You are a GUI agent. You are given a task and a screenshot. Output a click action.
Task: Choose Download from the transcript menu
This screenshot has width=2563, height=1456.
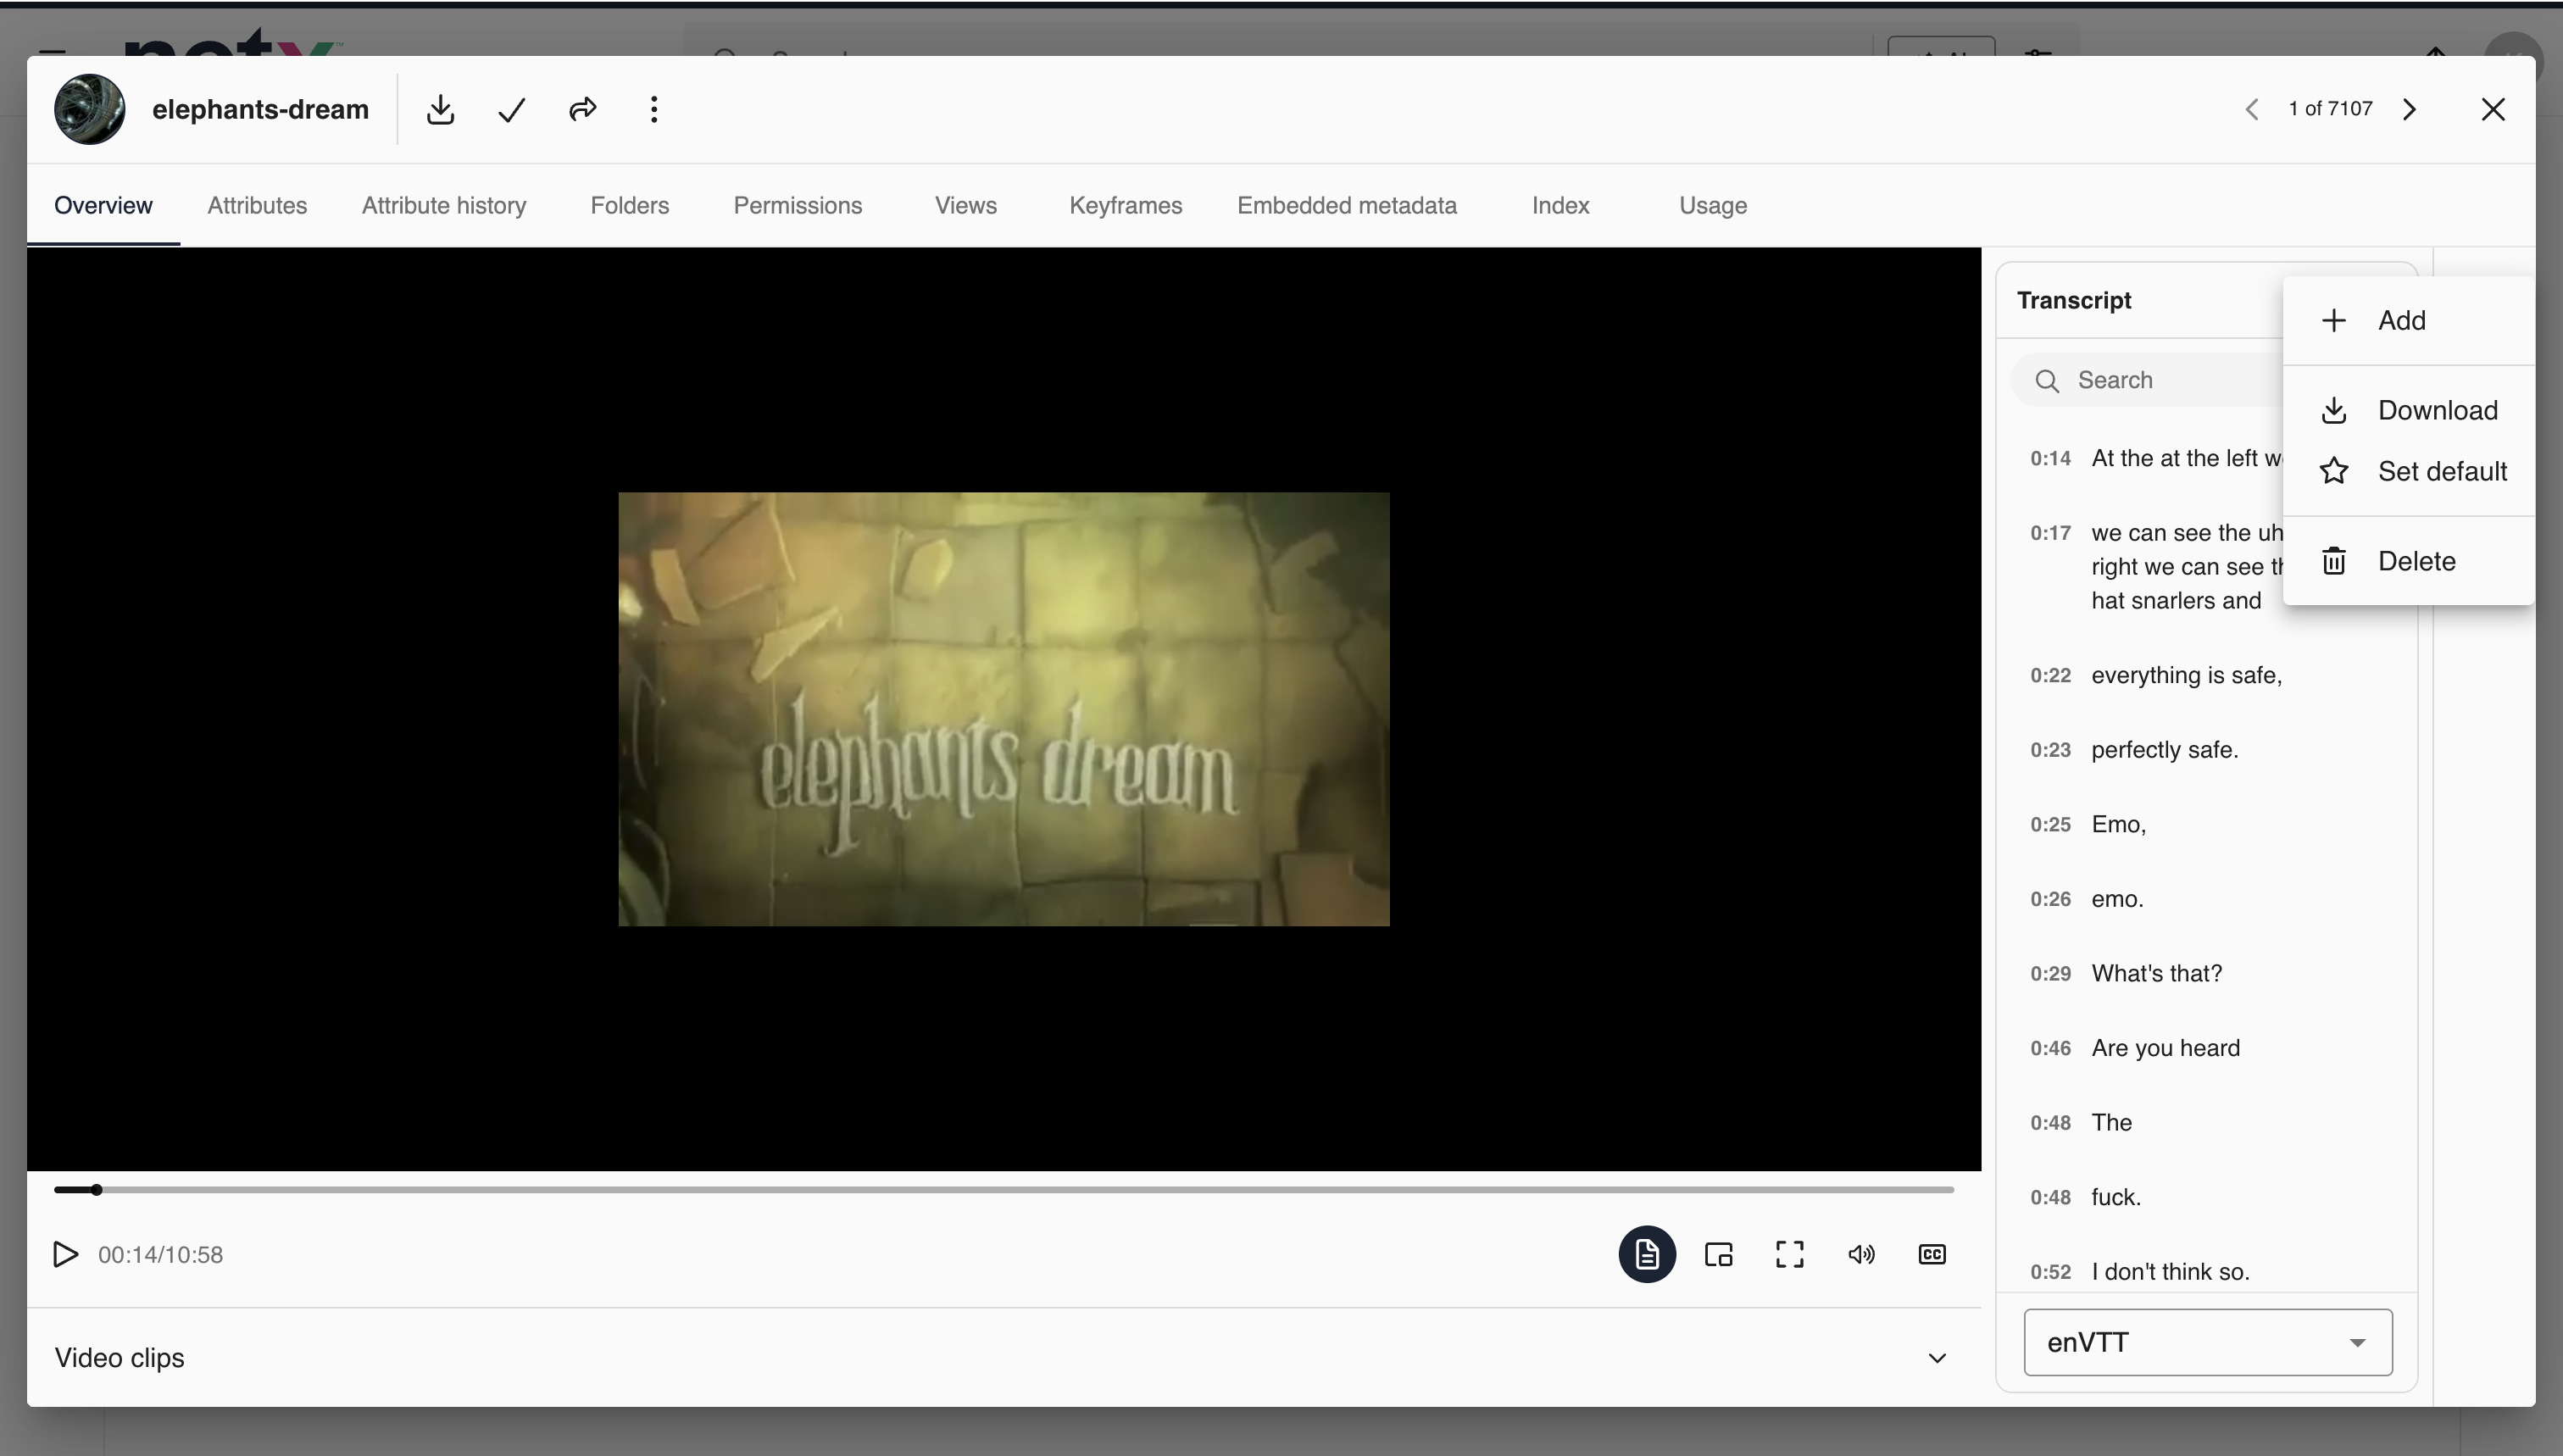click(x=2409, y=411)
